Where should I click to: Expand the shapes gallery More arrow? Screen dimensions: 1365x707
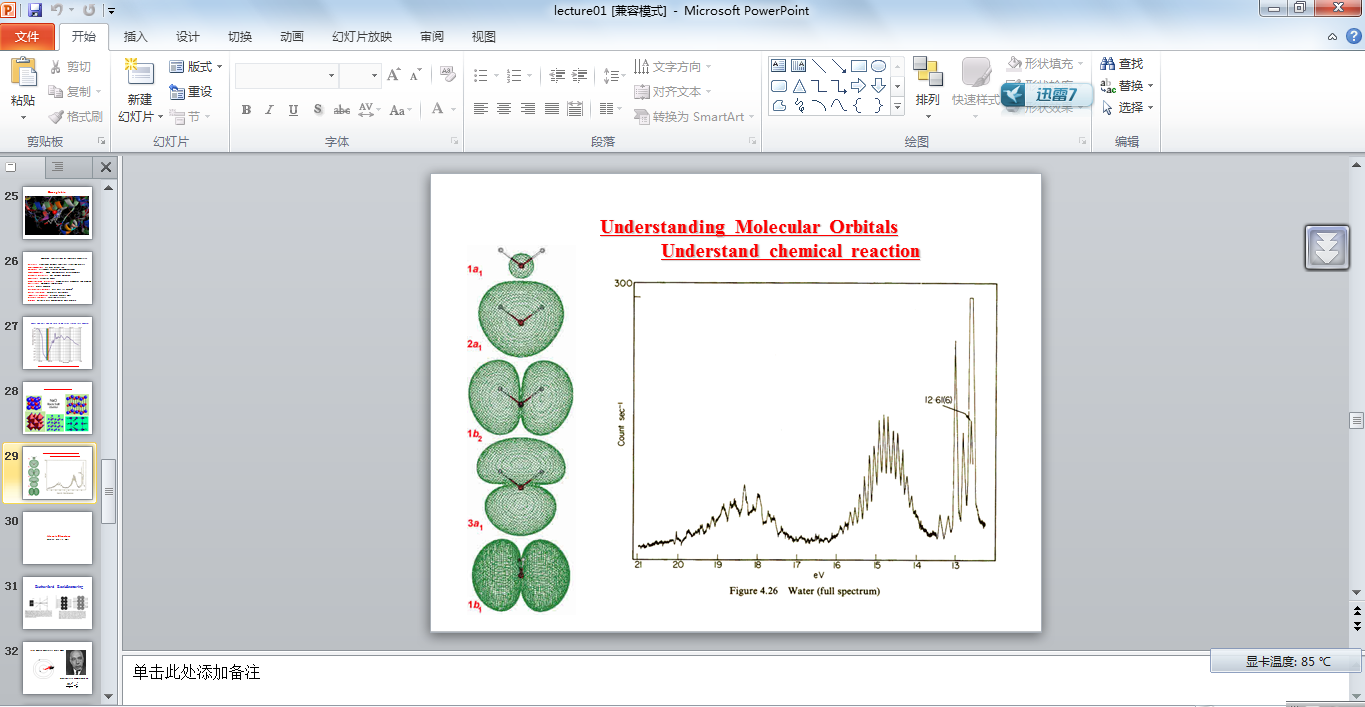897,105
